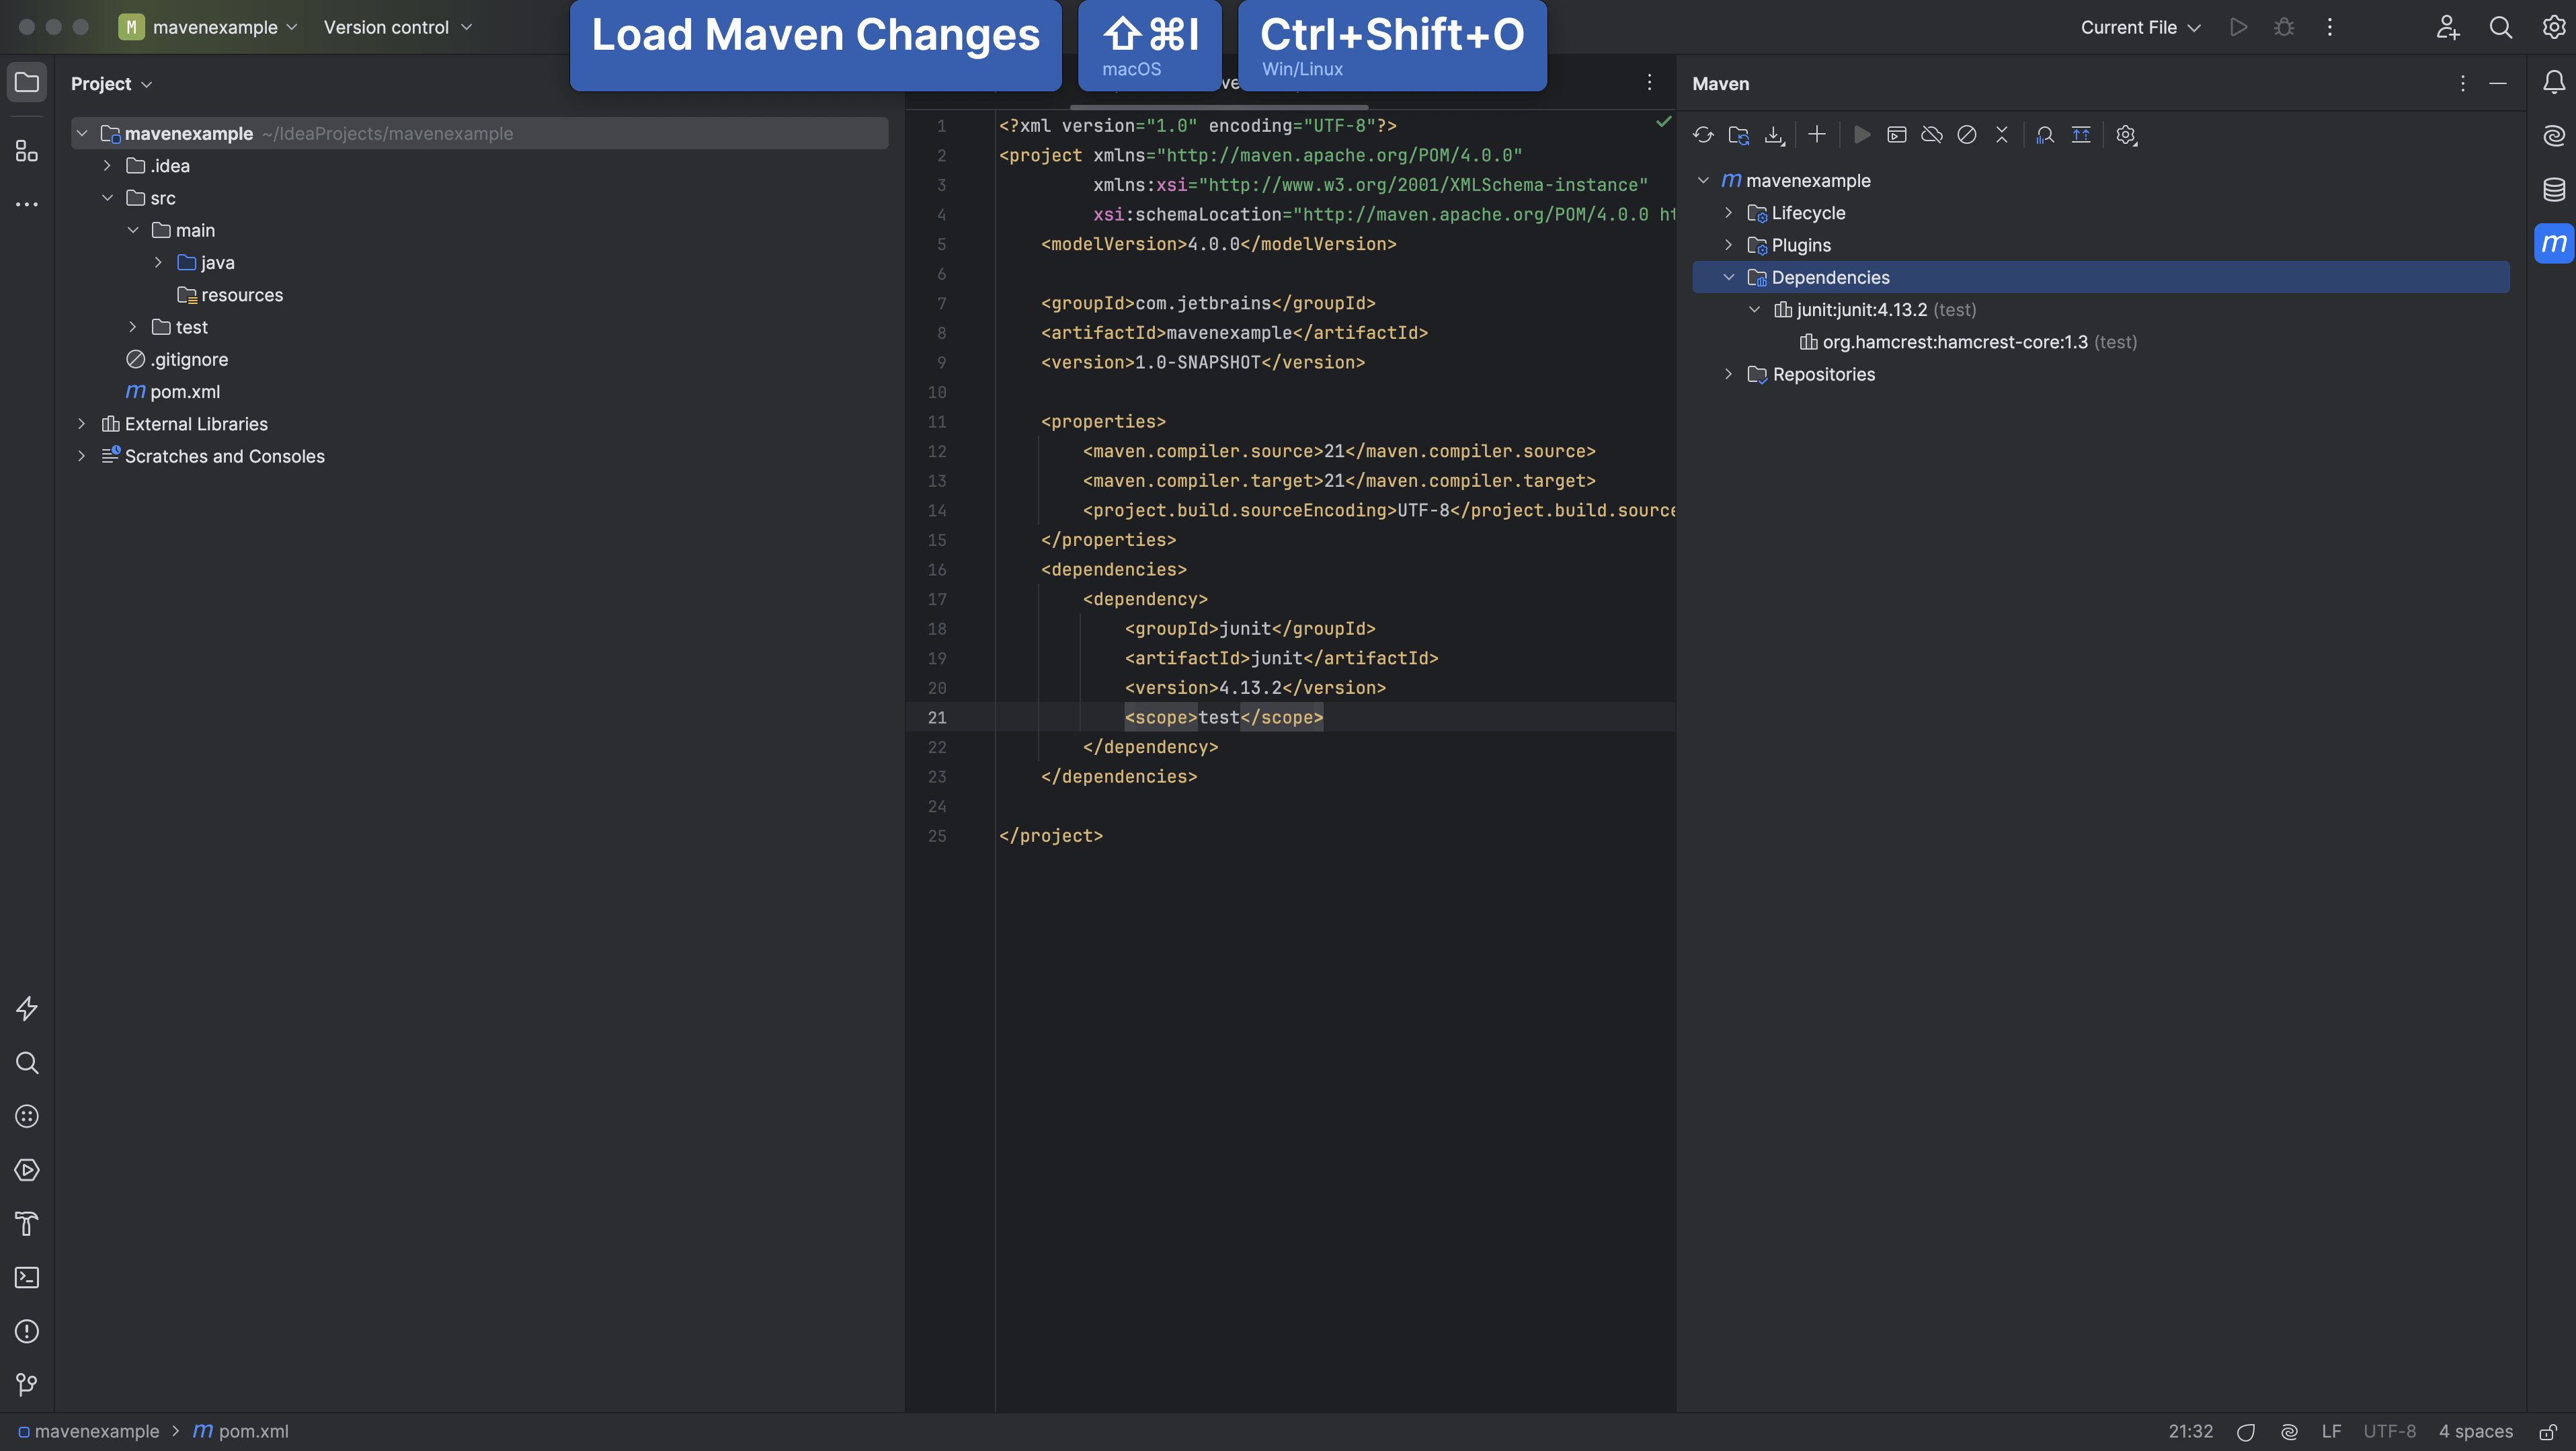2576x1451 pixels.
Task: Execute a Maven goal
Action: point(1897,134)
